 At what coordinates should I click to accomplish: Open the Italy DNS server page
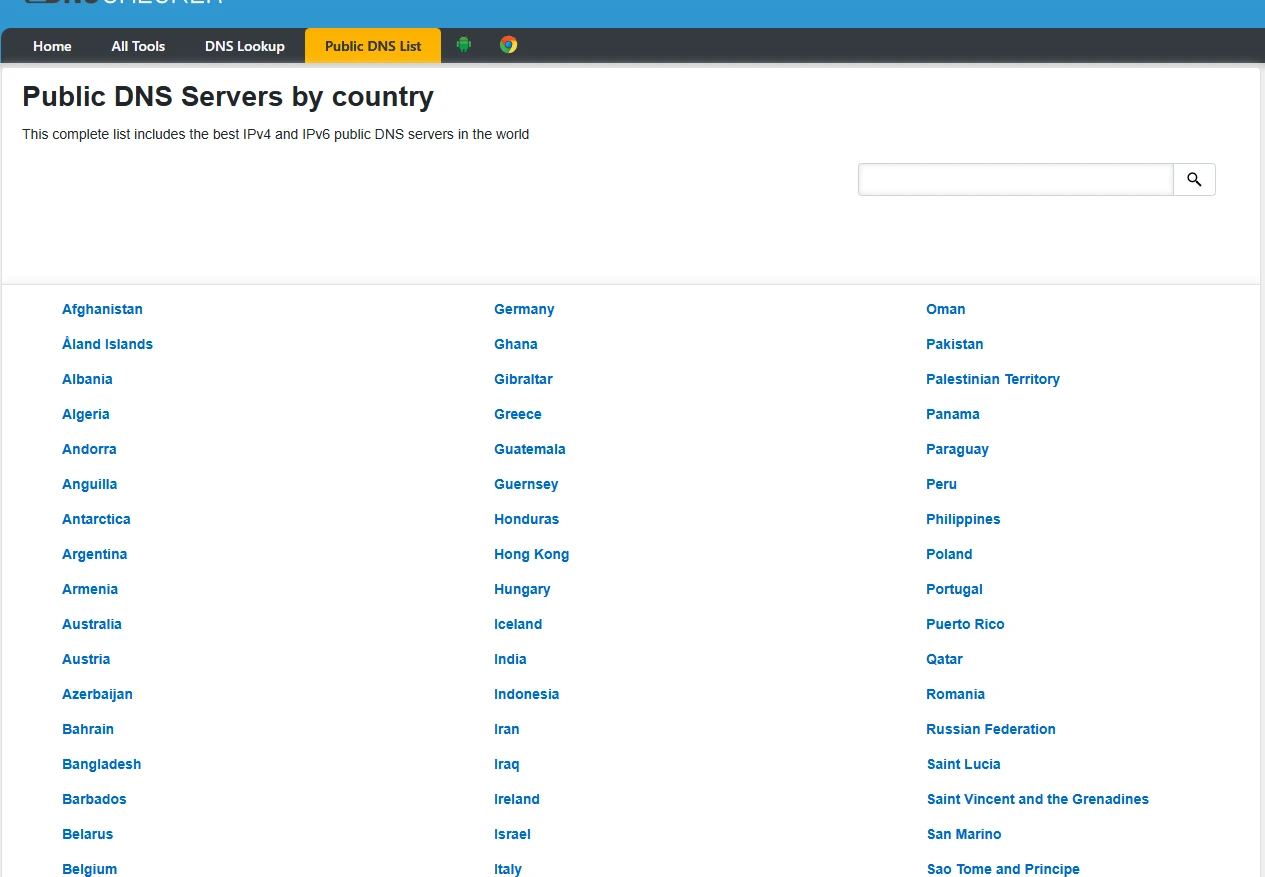[507, 869]
